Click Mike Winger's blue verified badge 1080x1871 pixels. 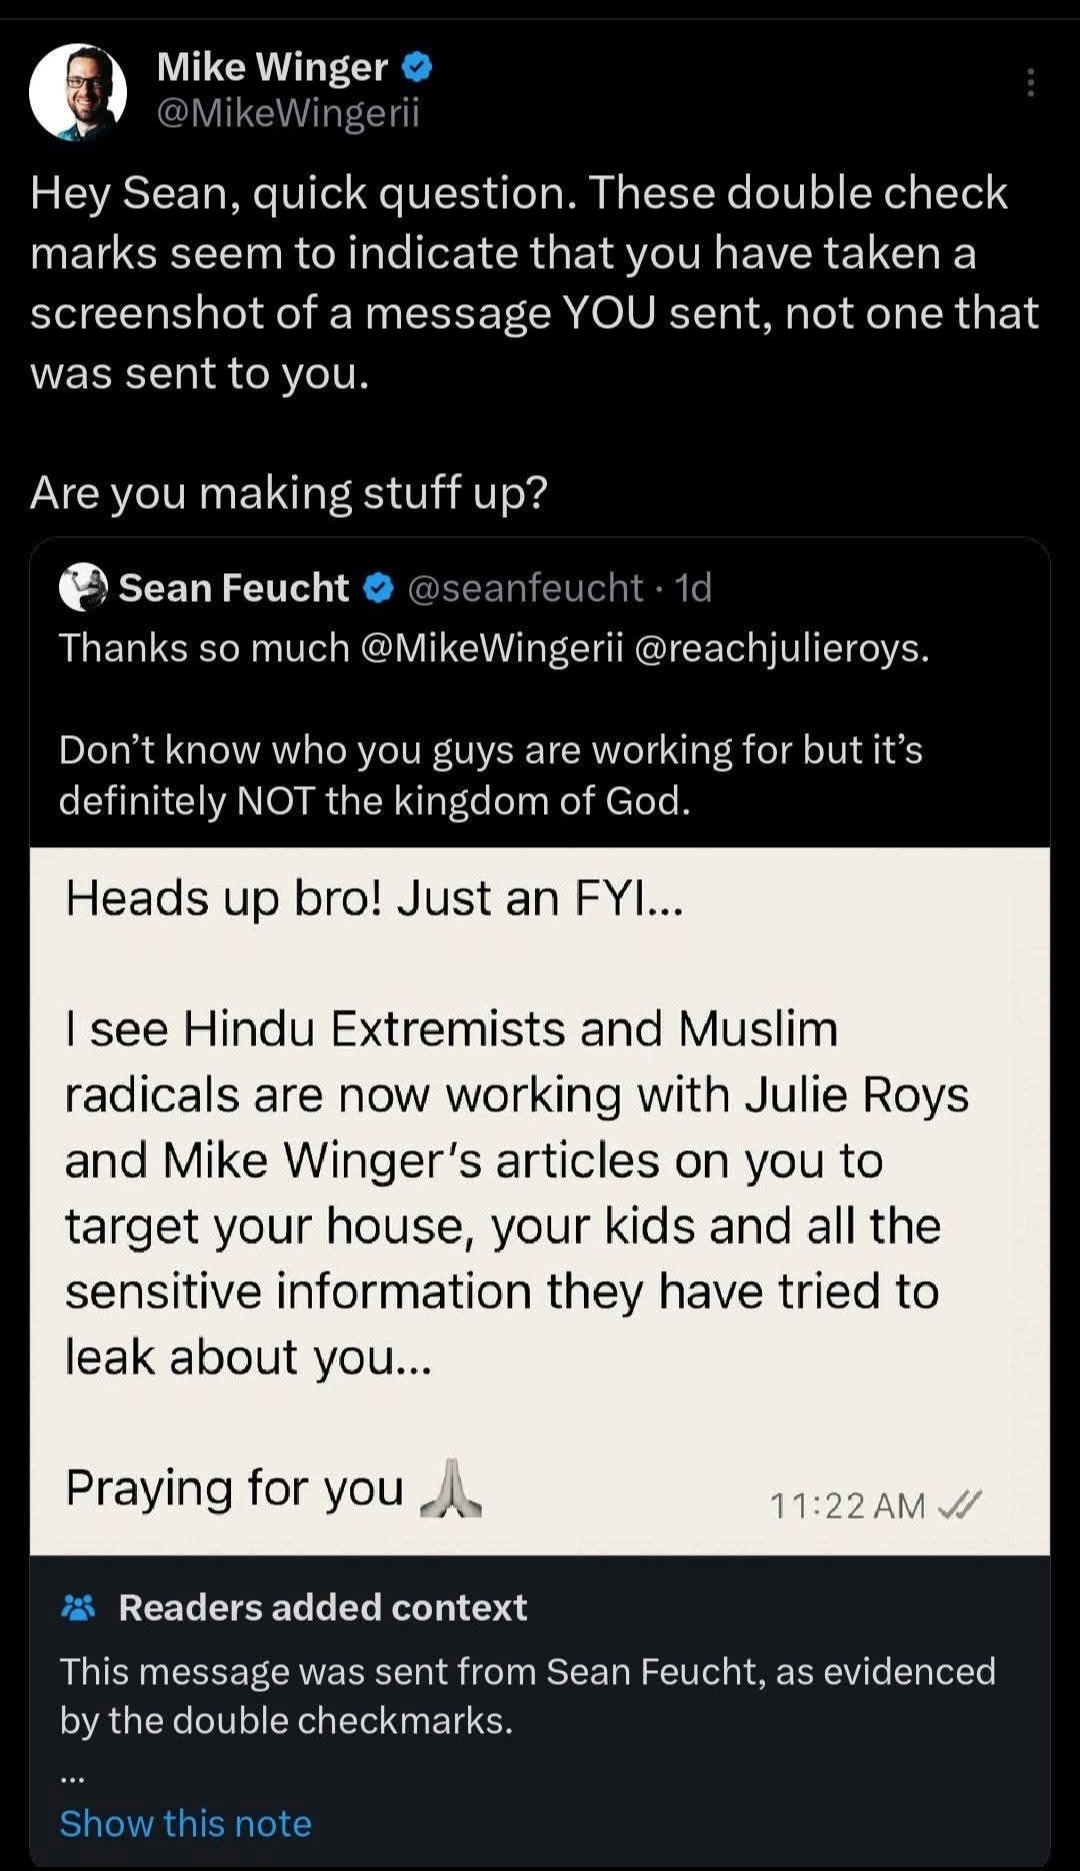pos(417,67)
